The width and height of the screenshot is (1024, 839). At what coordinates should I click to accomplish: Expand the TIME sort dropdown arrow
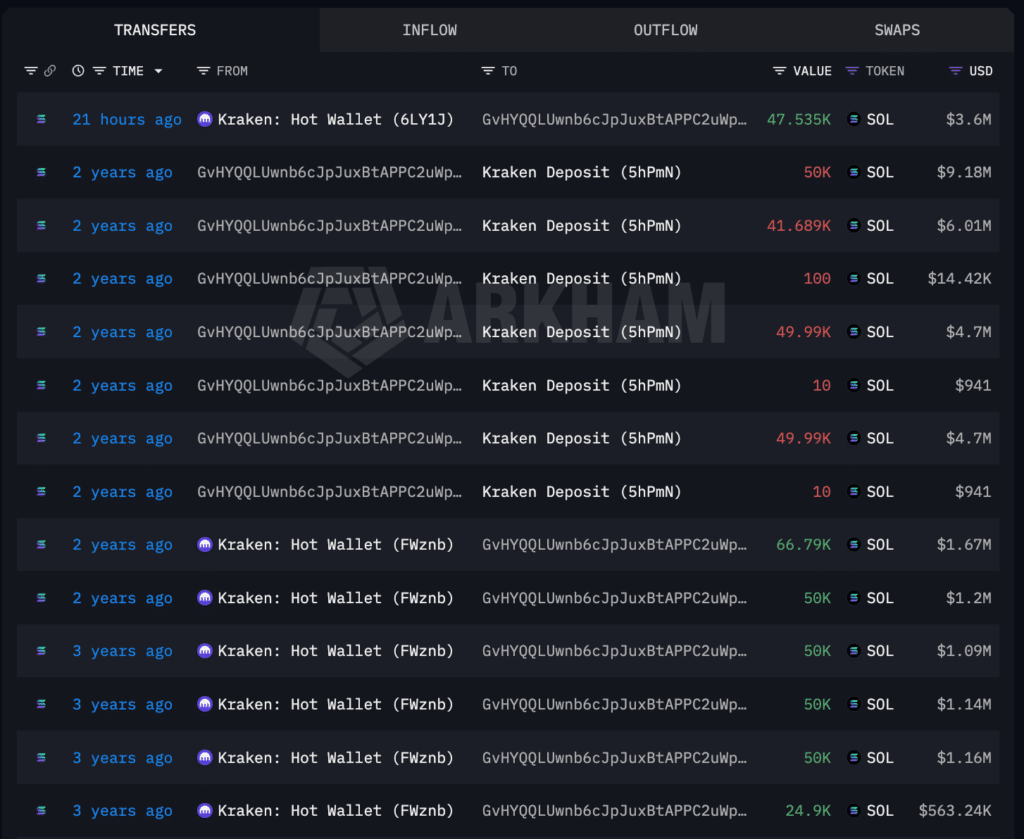pos(158,71)
